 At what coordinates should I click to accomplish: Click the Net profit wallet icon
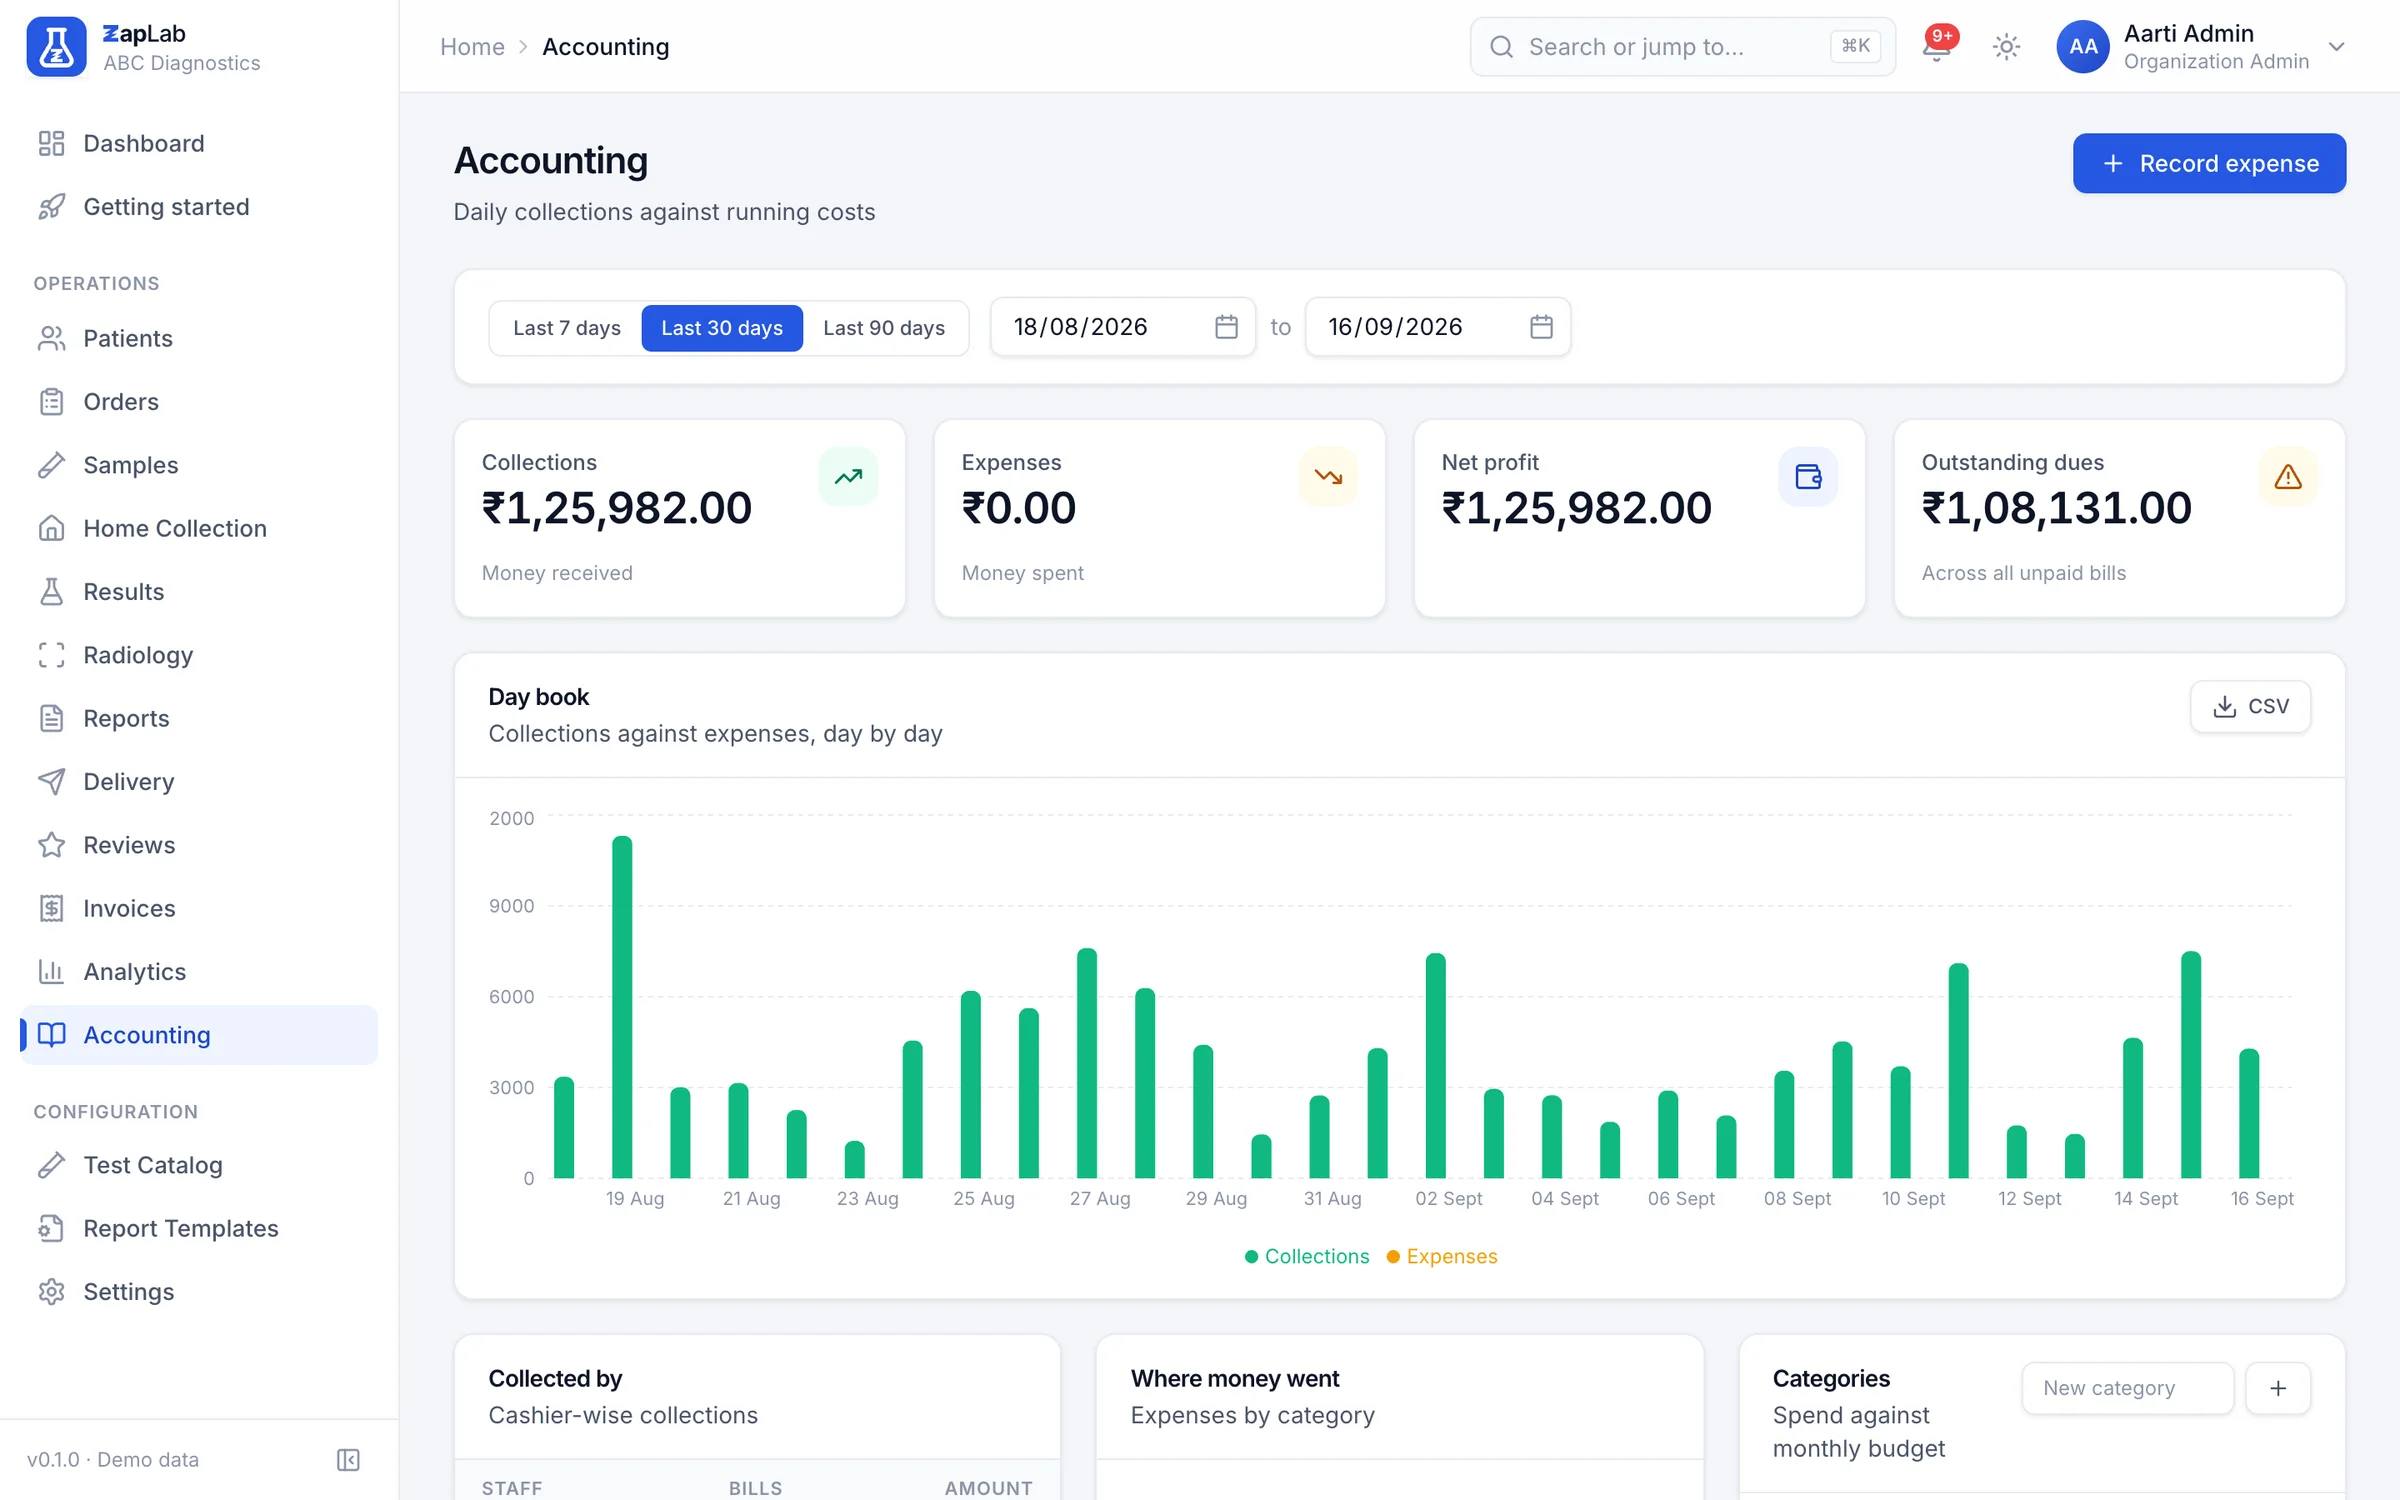(x=1808, y=477)
